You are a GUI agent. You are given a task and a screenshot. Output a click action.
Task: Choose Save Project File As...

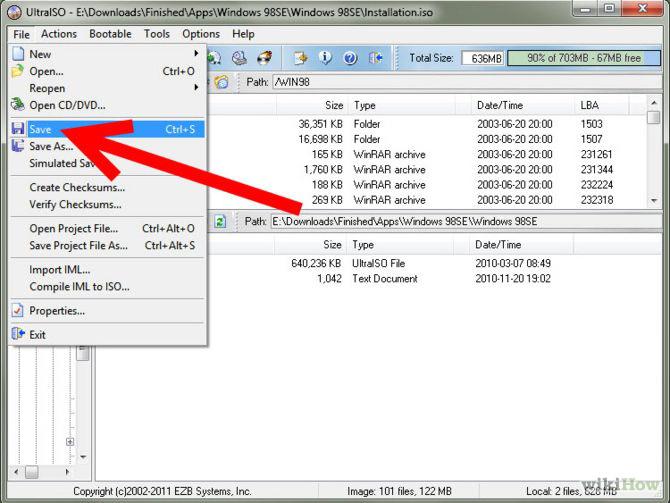click(x=107, y=246)
